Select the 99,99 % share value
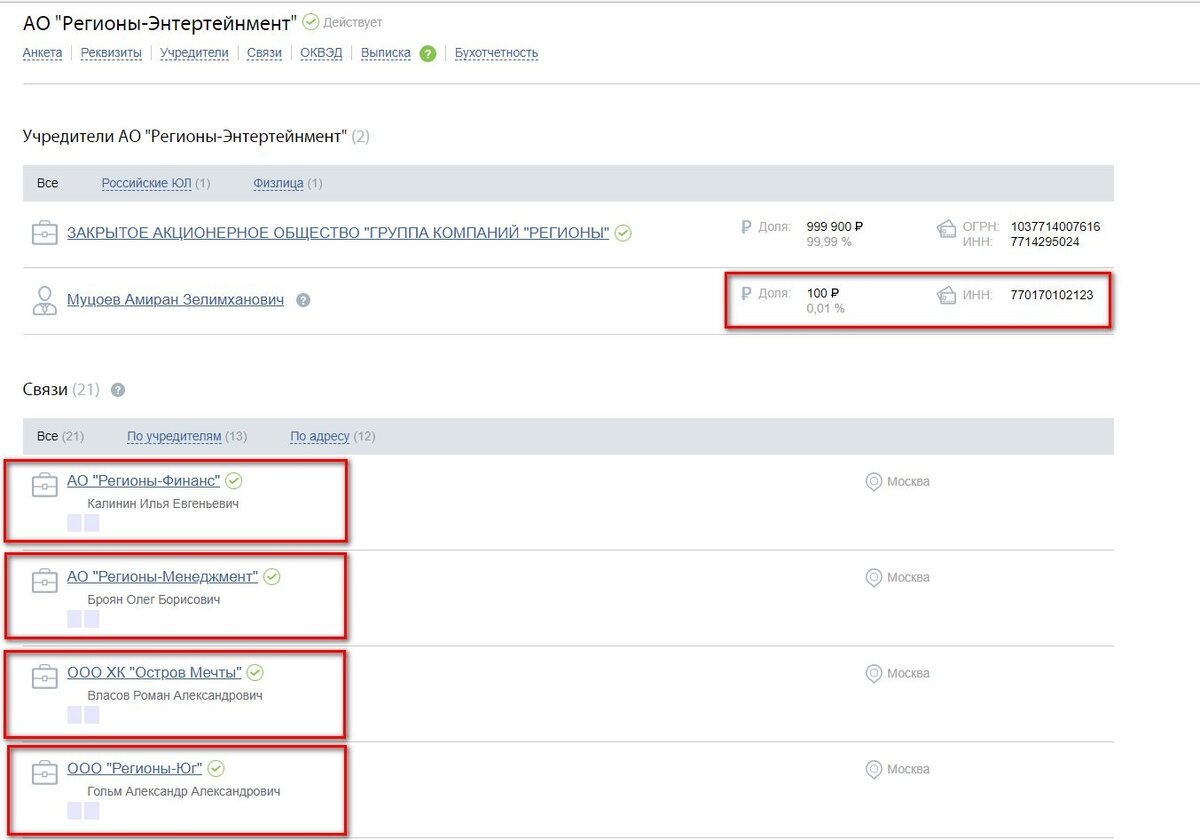This screenshot has width=1200, height=840. tap(829, 242)
